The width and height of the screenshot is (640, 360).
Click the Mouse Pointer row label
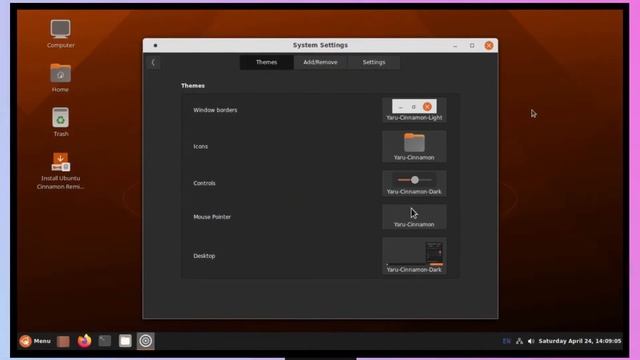pyautogui.click(x=212, y=217)
